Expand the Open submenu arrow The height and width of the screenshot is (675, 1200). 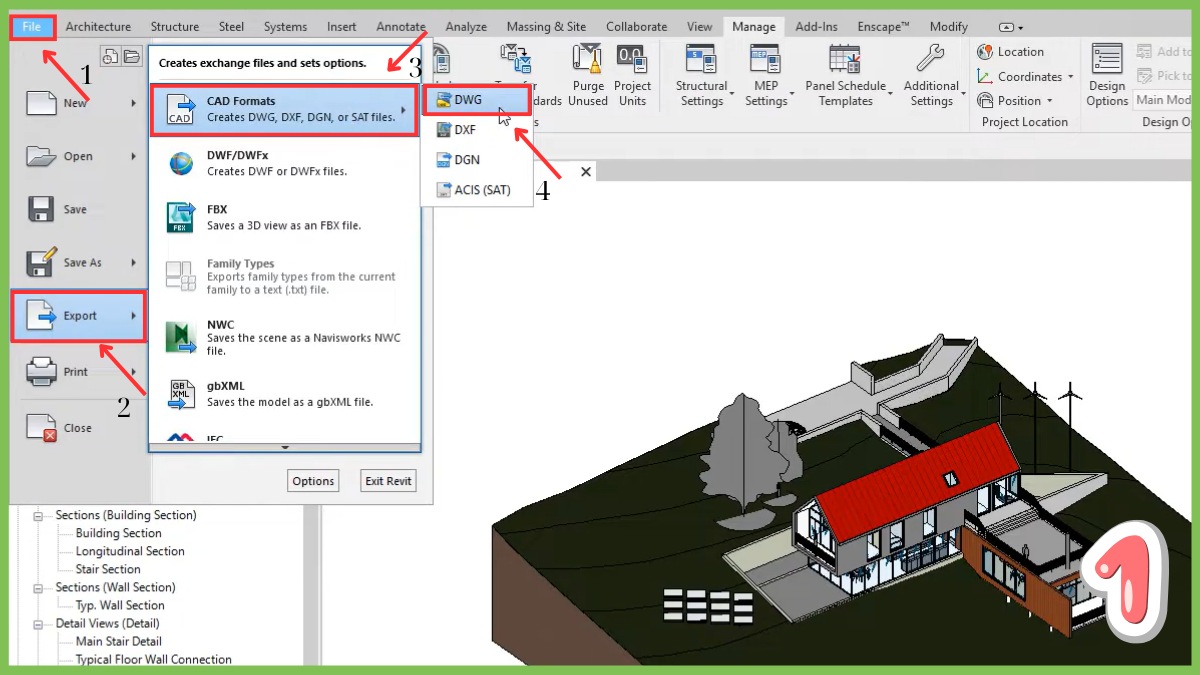pyautogui.click(x=133, y=156)
